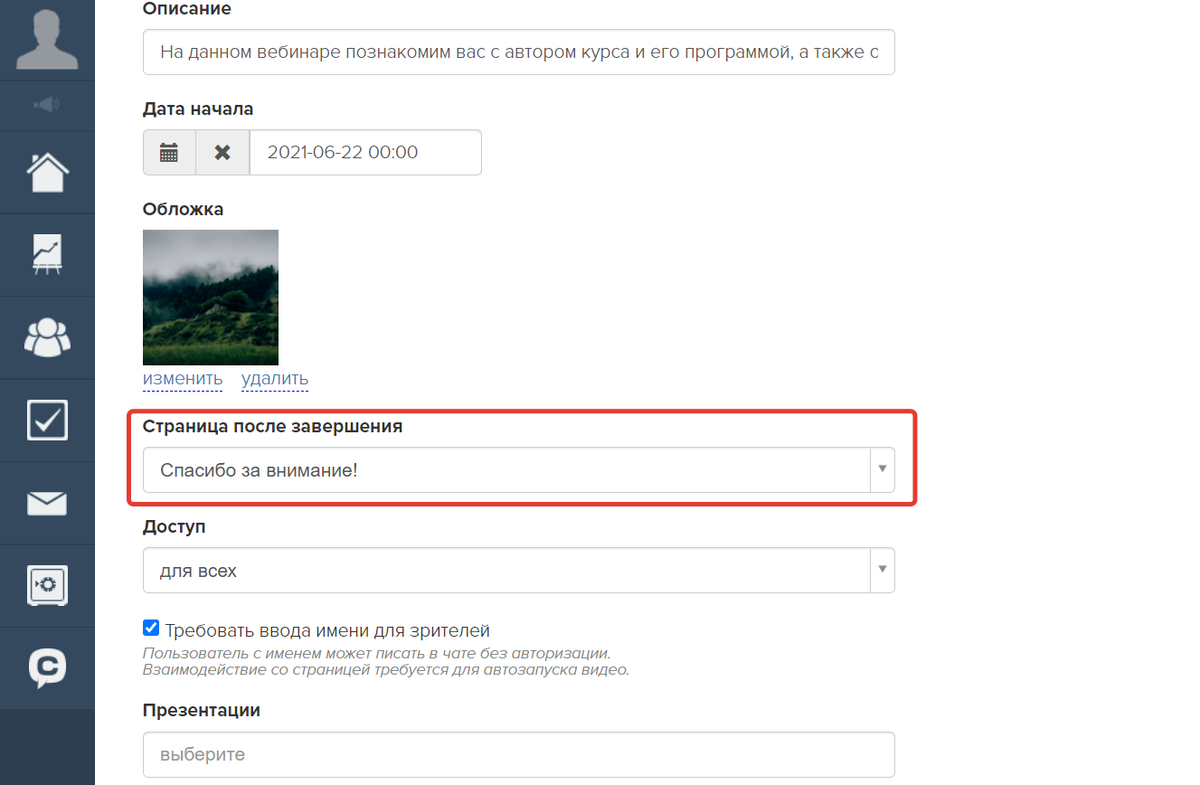Click the 'Обложка' label

[183, 209]
